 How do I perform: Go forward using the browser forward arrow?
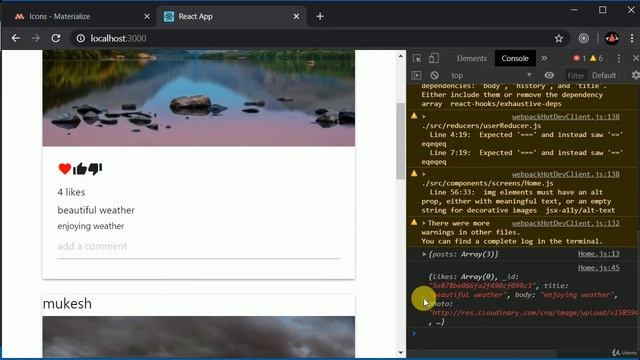36,38
